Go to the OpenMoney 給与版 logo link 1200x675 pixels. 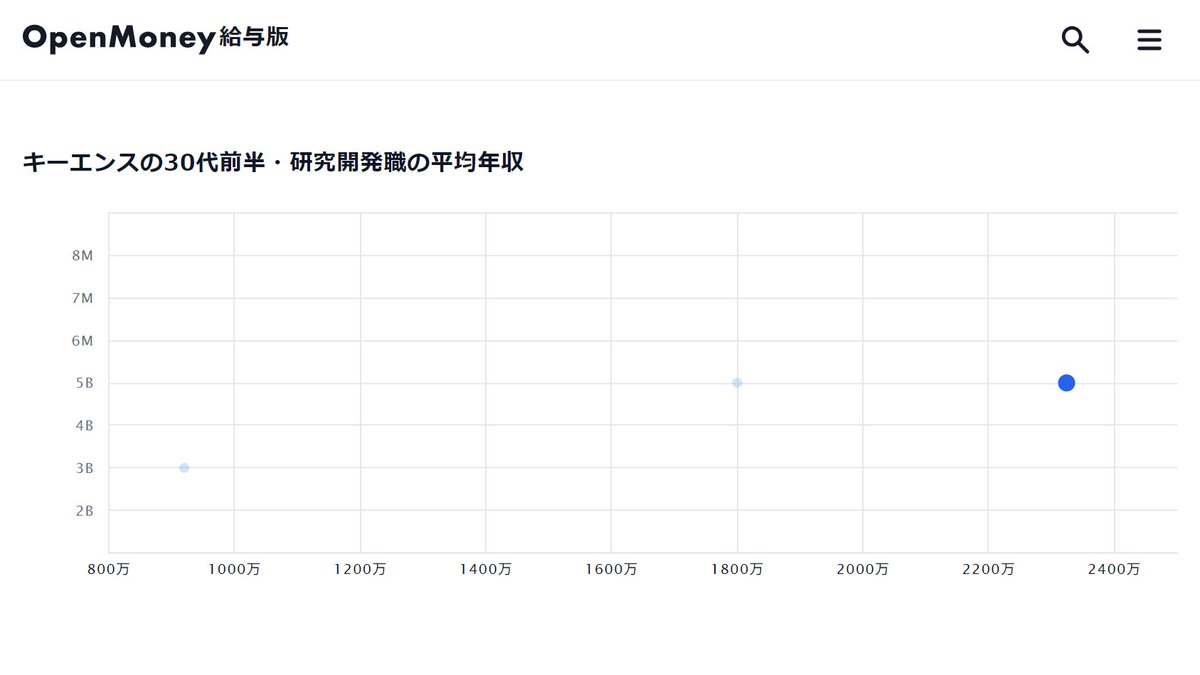pyautogui.click(x=156, y=38)
